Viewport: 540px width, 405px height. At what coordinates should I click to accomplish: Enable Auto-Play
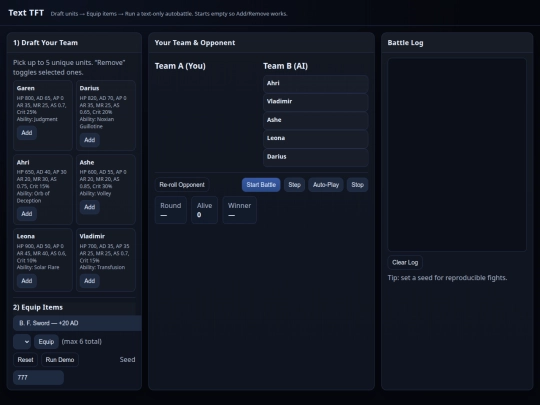[x=326, y=185]
